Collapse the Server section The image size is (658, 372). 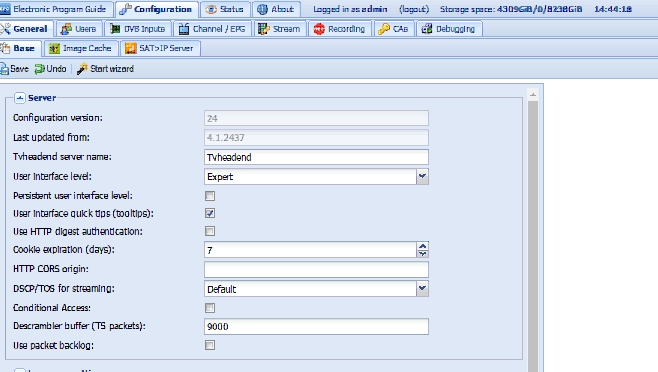(20, 98)
